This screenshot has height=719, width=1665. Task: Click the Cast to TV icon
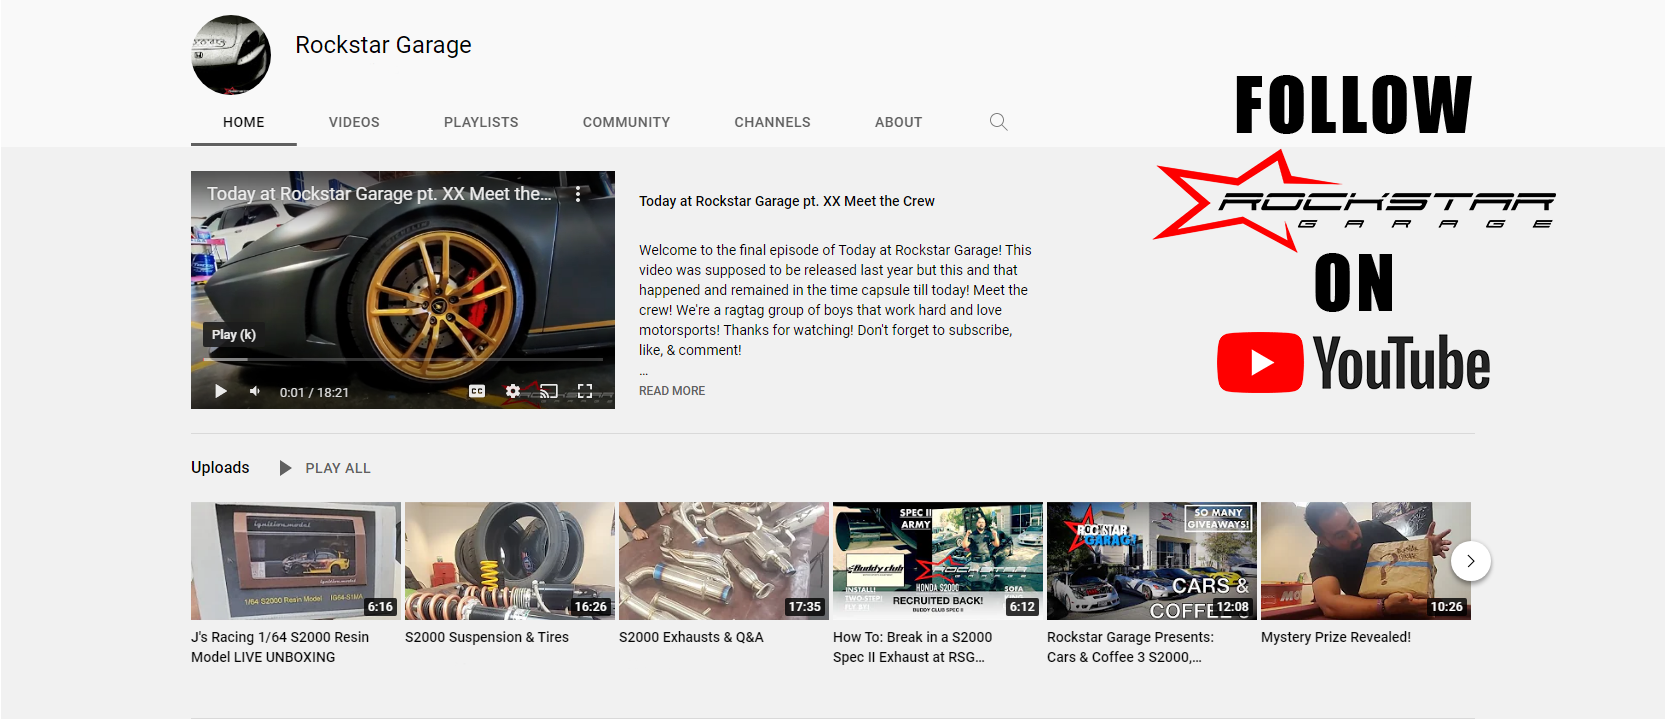[549, 391]
